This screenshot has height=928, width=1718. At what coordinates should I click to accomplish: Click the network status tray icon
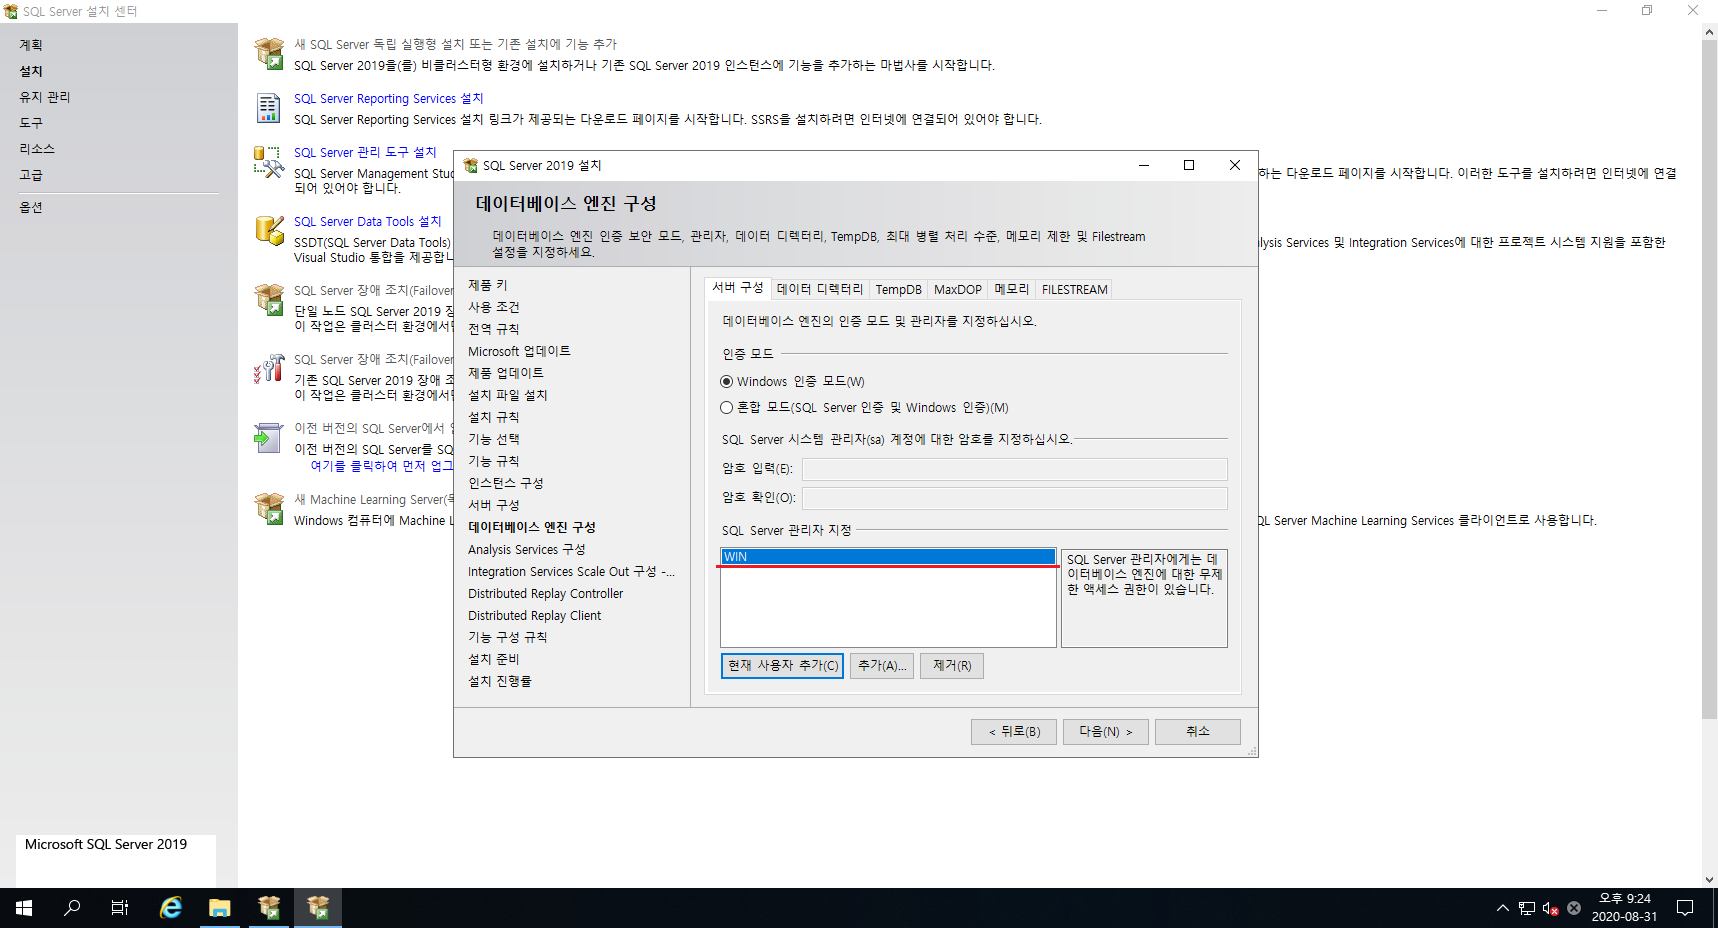(x=1526, y=908)
